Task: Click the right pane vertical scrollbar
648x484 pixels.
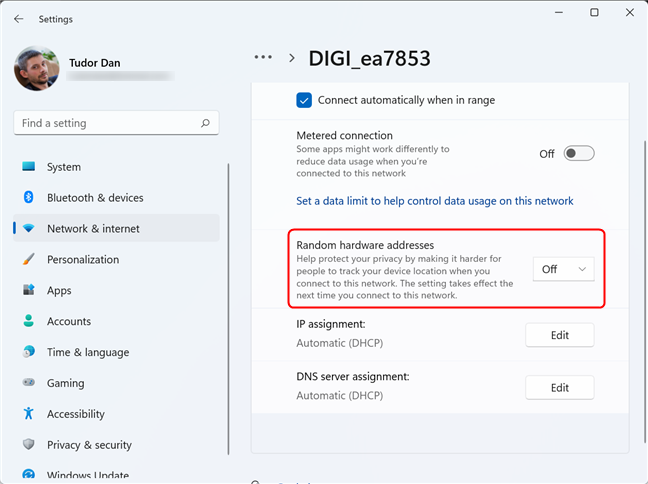Action: click(645, 291)
